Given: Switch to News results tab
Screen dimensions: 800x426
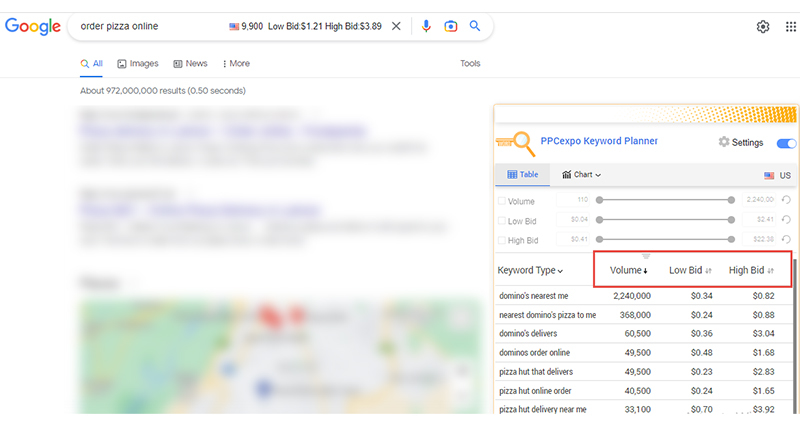Looking at the screenshot, I should point(190,63).
